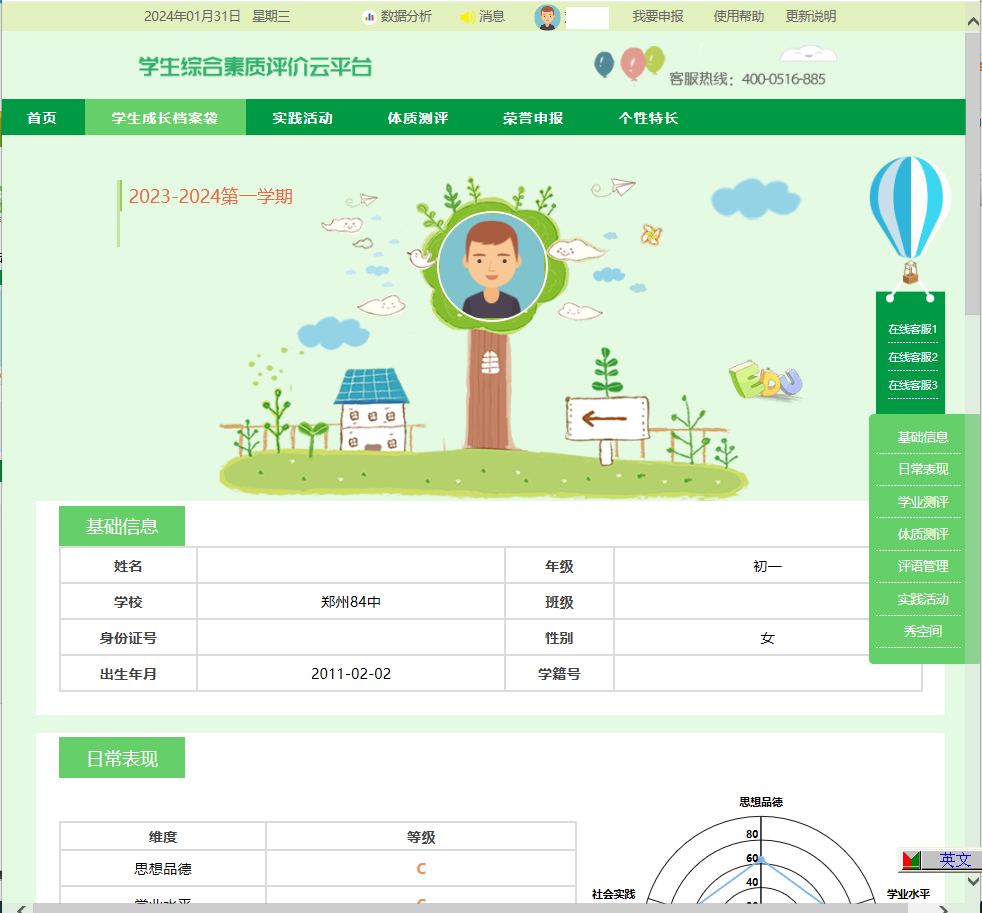This screenshot has width=982, height=913.
Task: Open 体质测评 in the green navigation bar
Action: pyautogui.click(x=418, y=118)
